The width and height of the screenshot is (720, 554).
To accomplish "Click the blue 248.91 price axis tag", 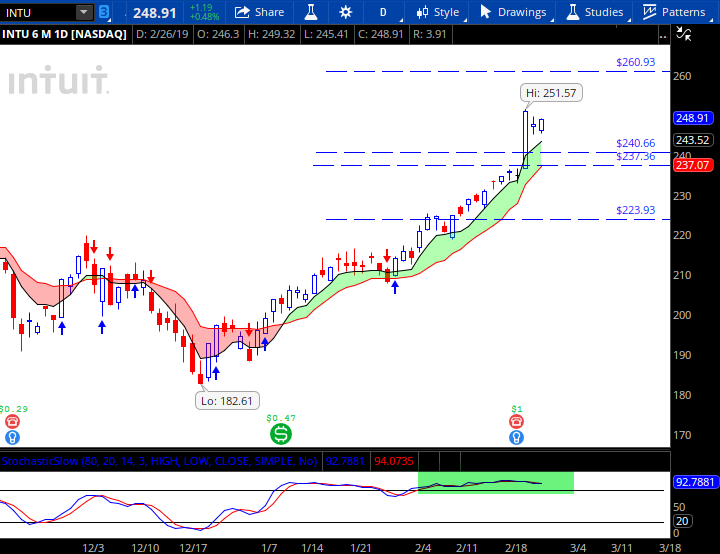I will 693,118.
